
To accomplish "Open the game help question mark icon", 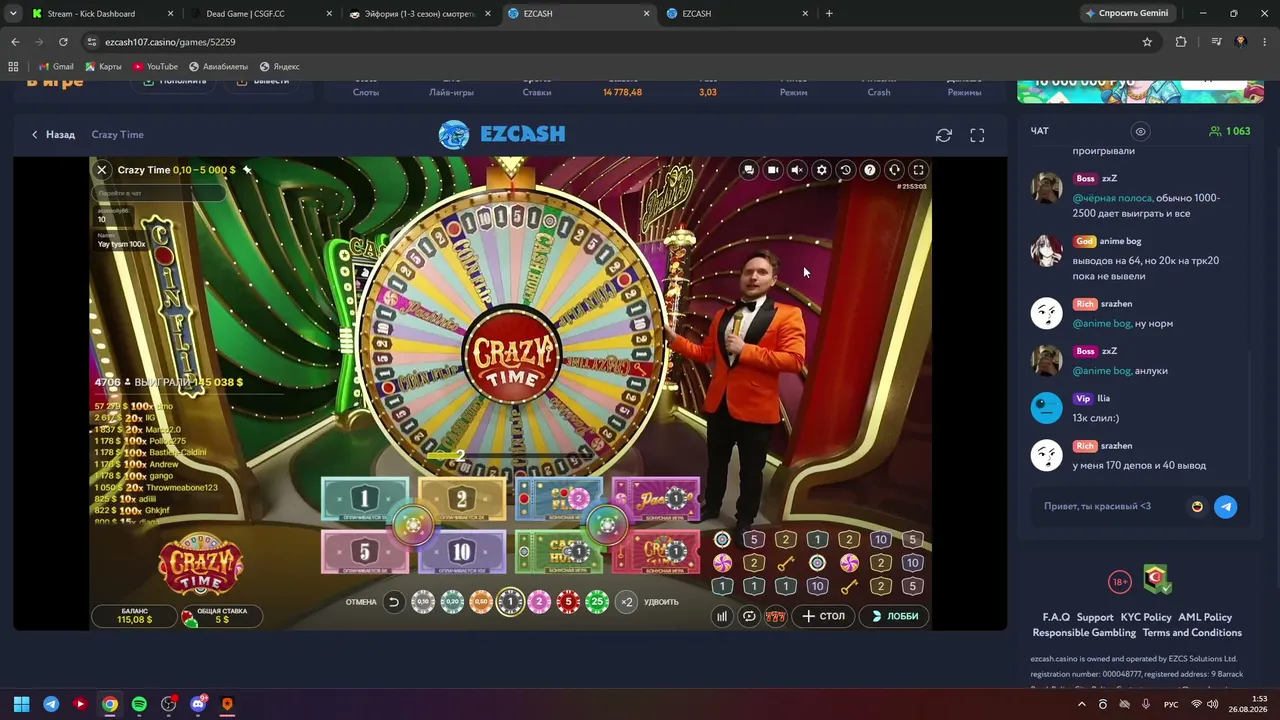I will tap(870, 170).
